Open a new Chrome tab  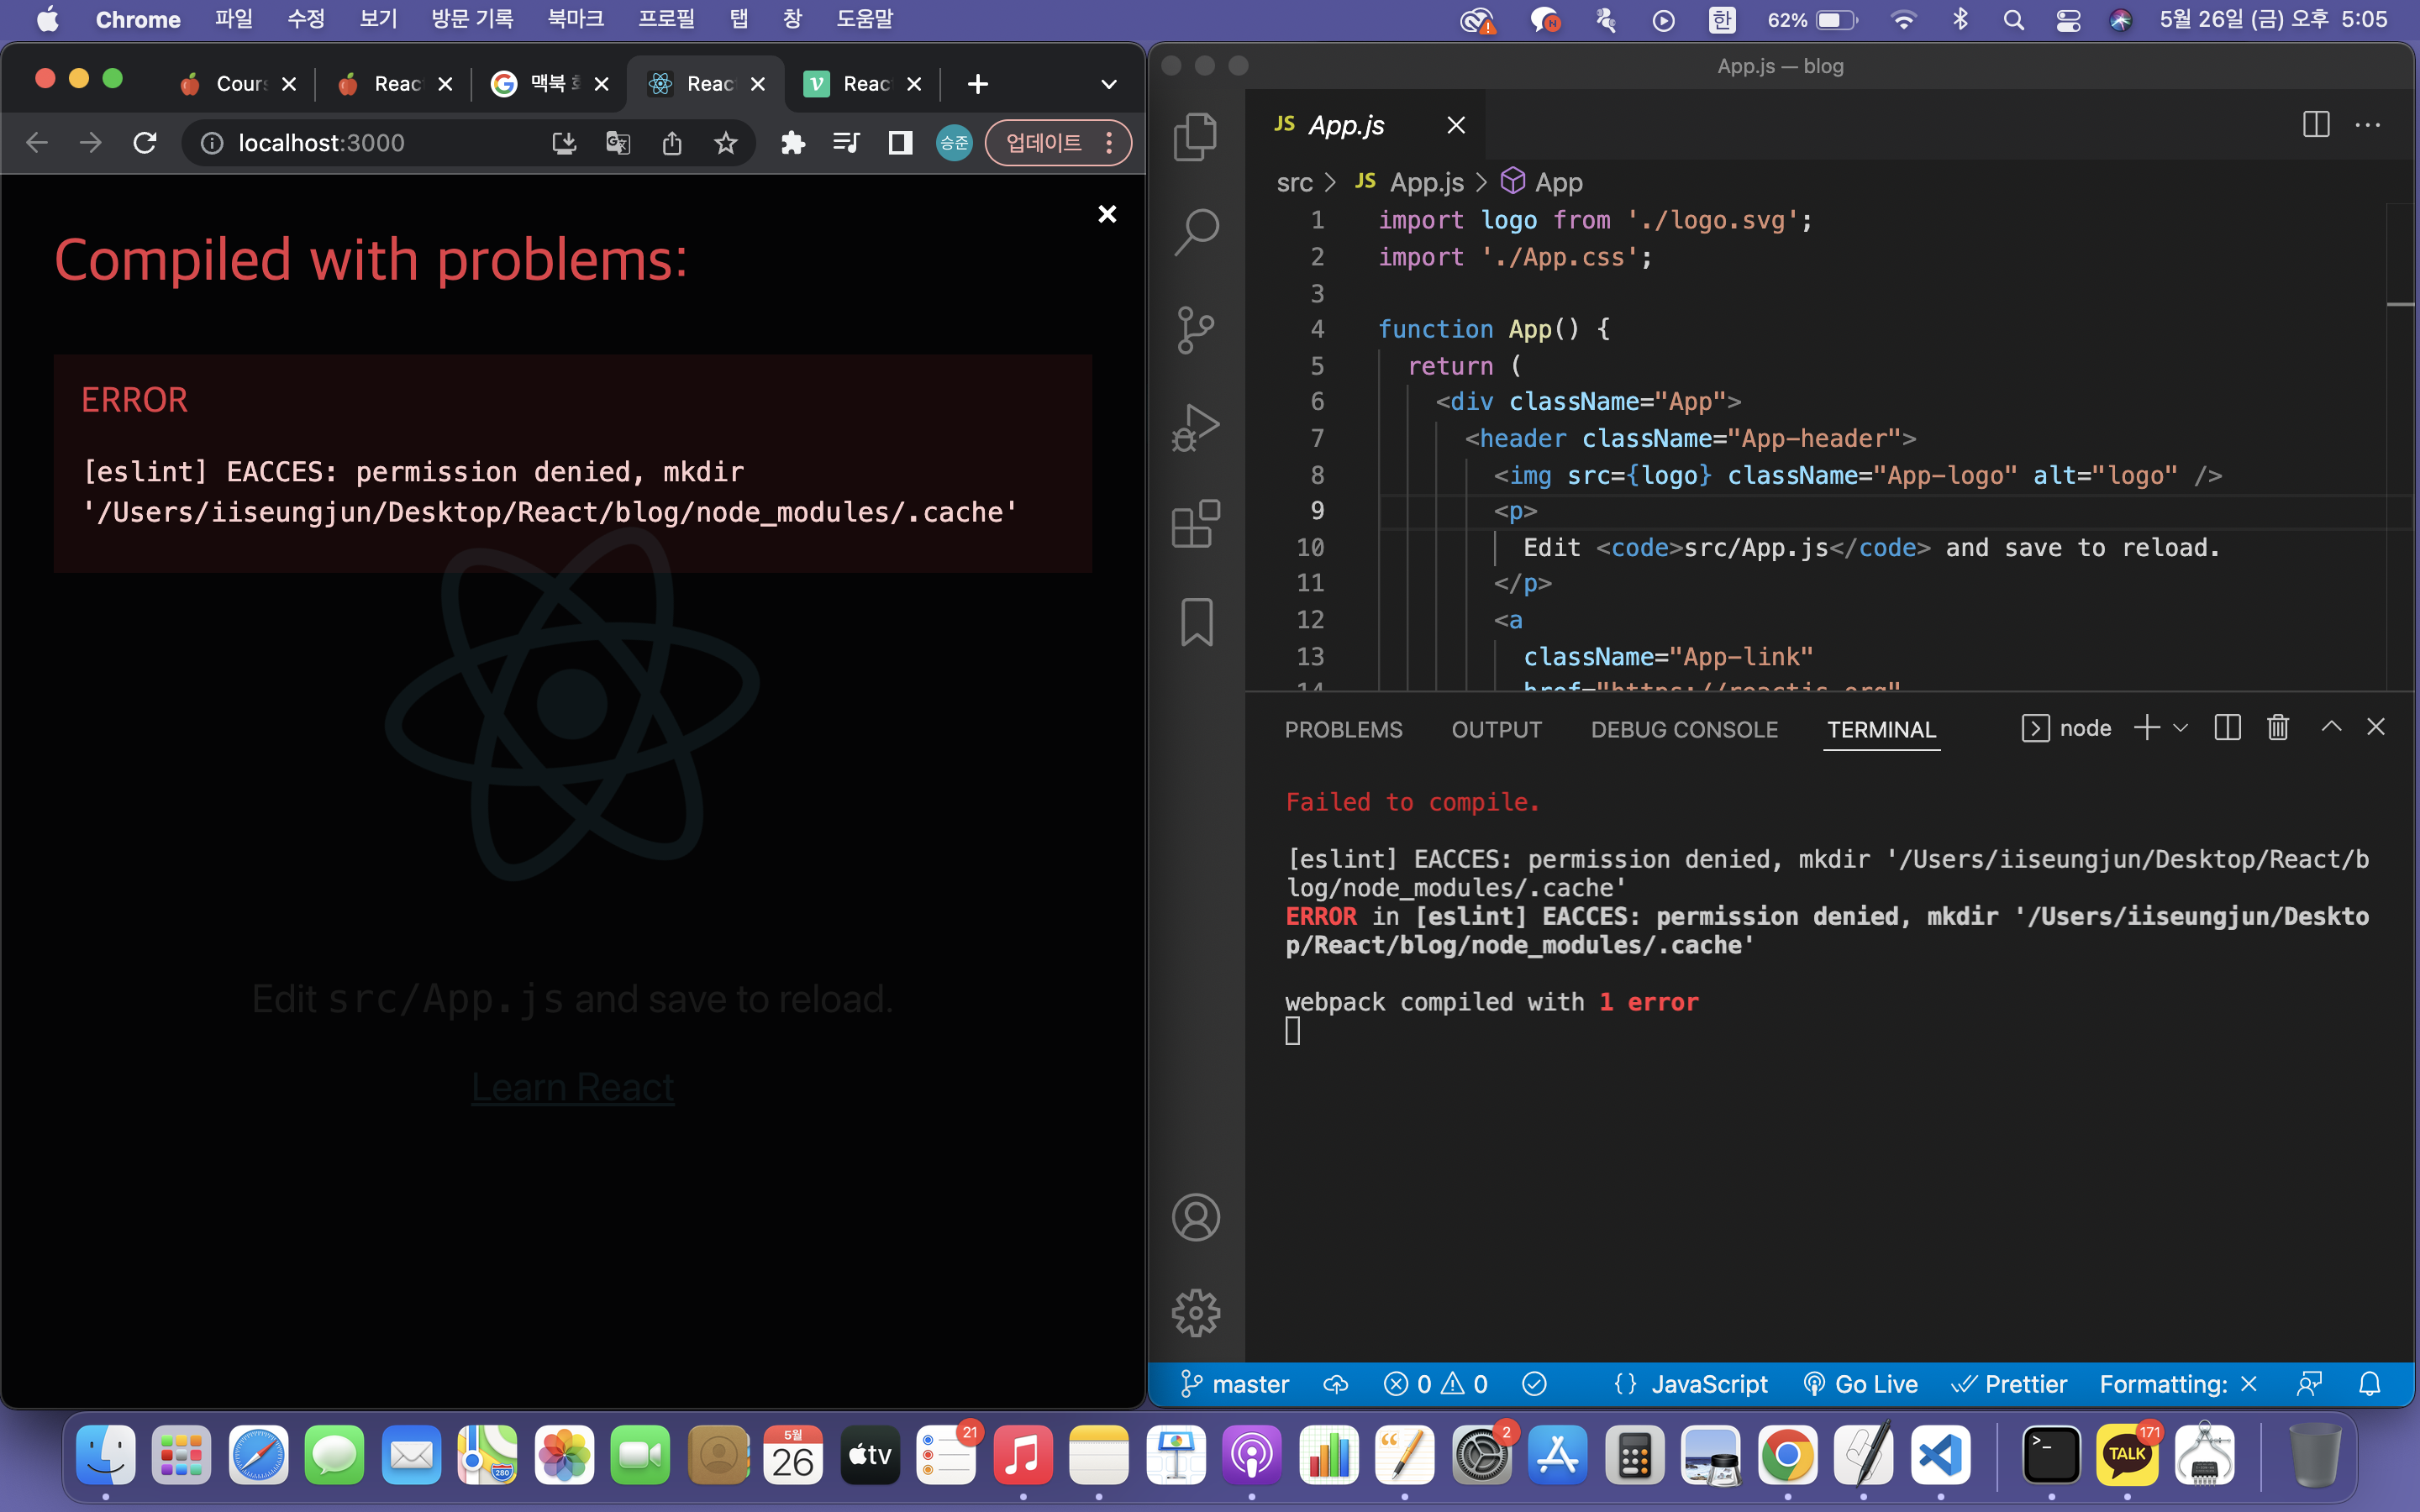coord(977,84)
